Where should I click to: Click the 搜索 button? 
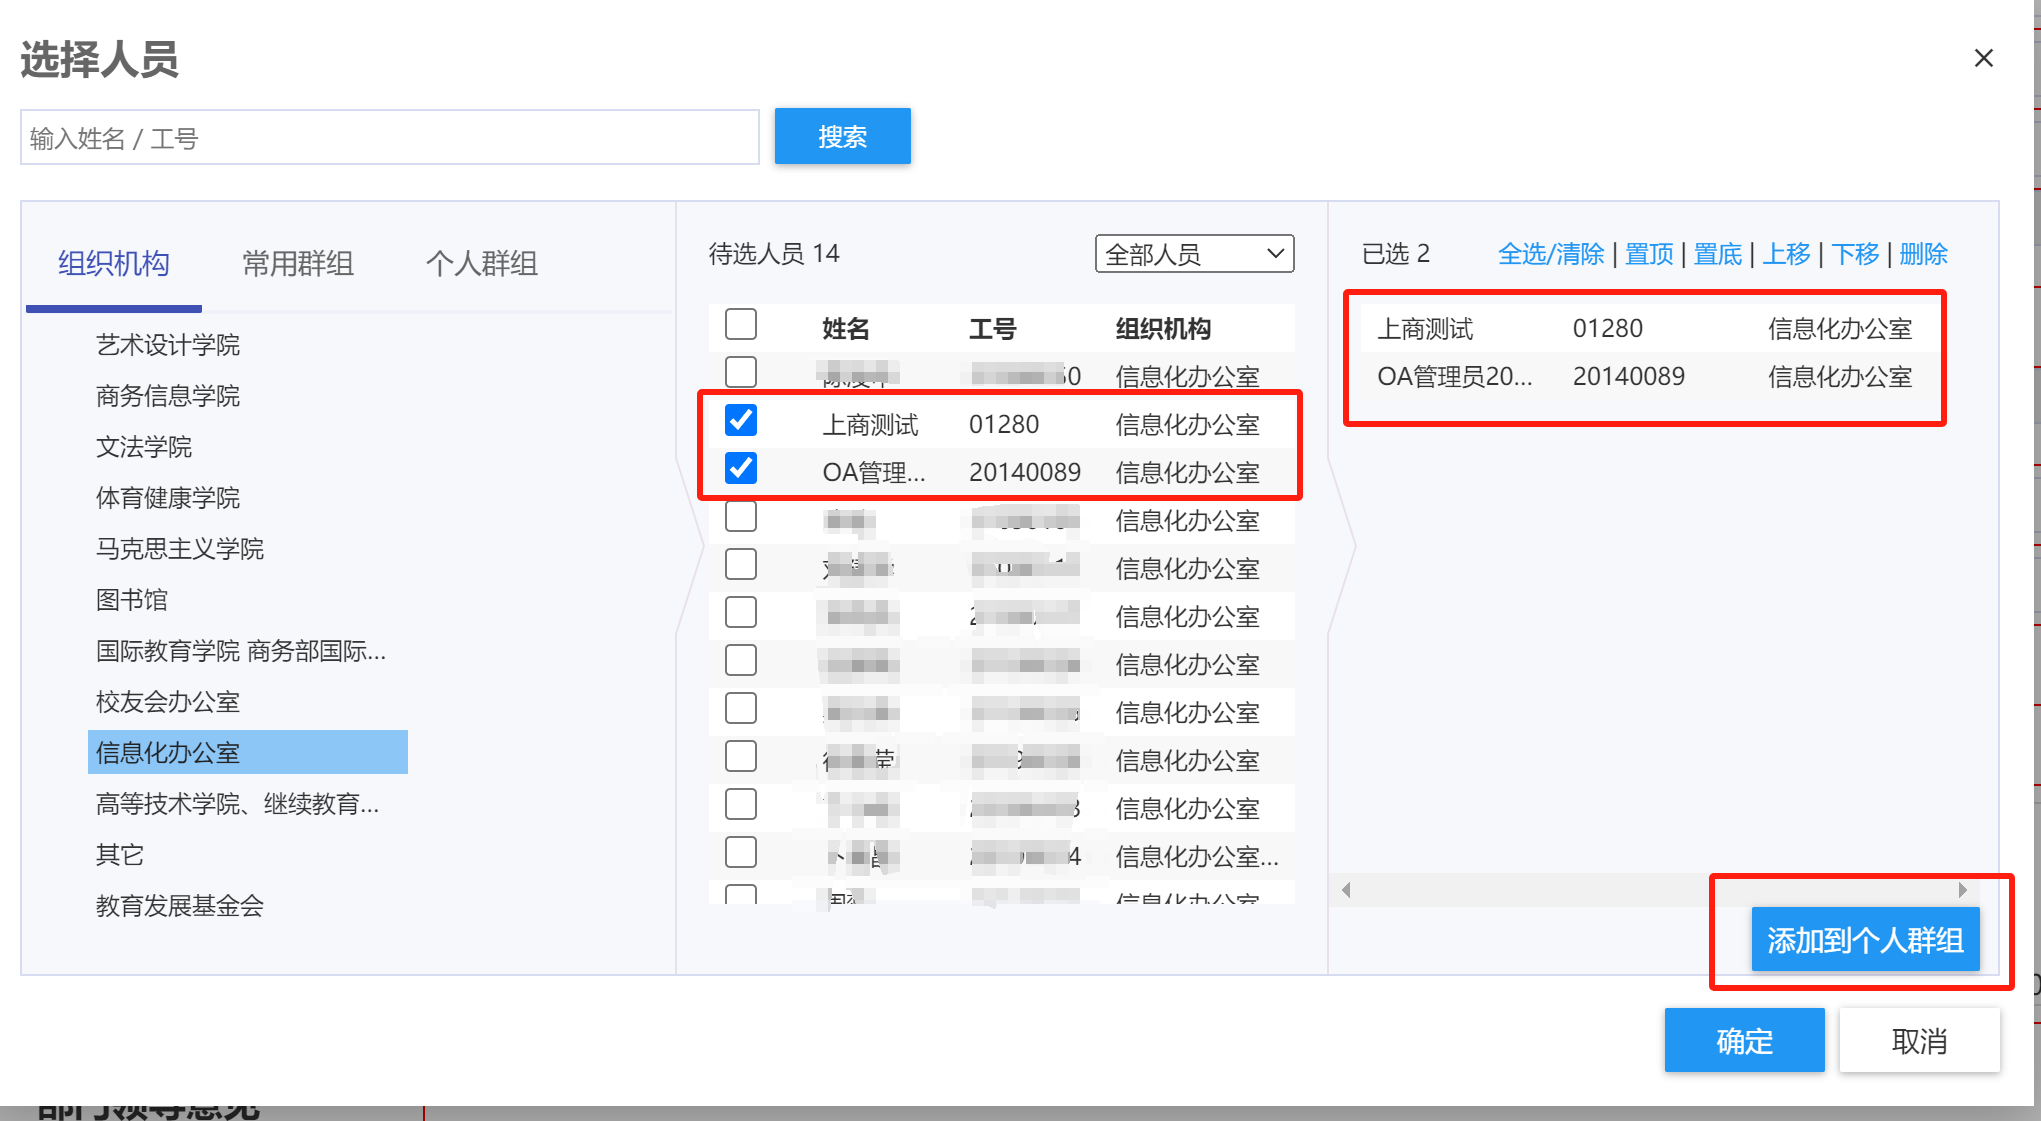coord(842,137)
